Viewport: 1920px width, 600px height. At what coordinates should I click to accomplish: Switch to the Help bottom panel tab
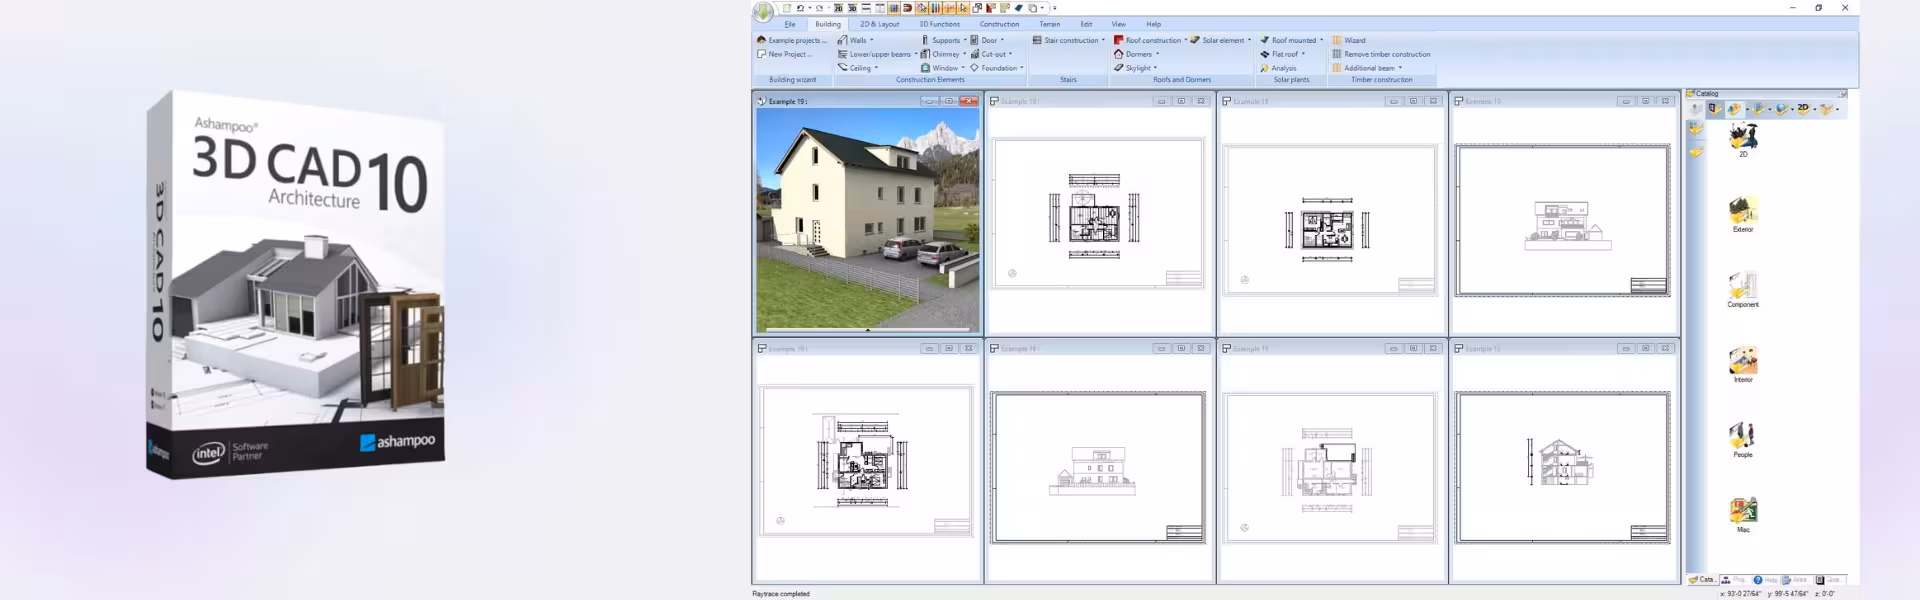(1766, 579)
